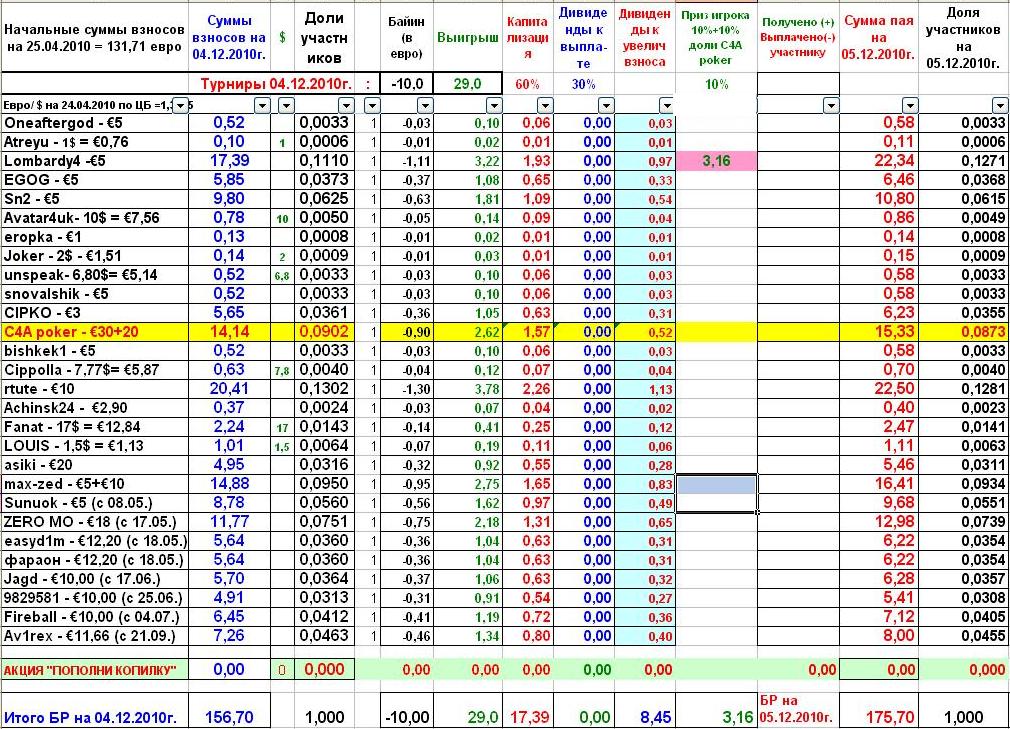Screen dimensions: 1010x729
Task: Click the asiki - €20 cell
Action: 95,465
